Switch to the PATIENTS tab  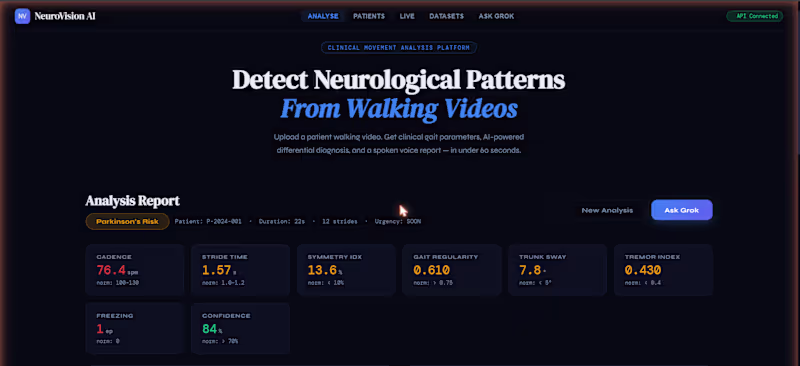pyautogui.click(x=369, y=16)
